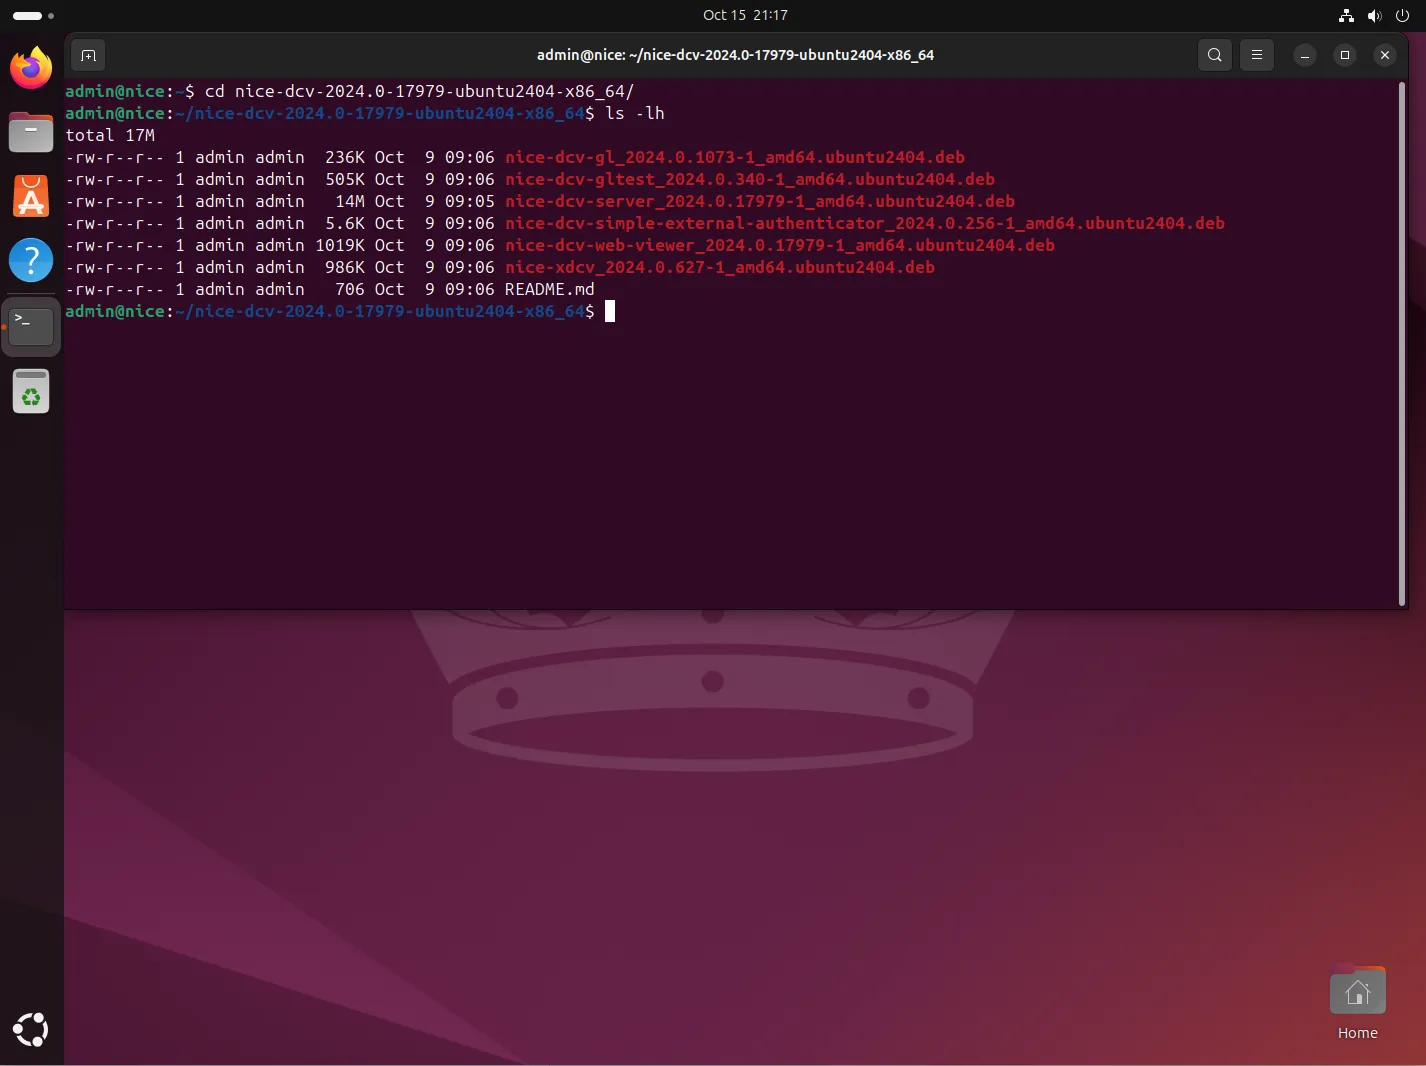Image resolution: width=1426 pixels, height=1066 pixels.
Task: Open the clock showing Oct 15 21:17
Action: point(745,15)
